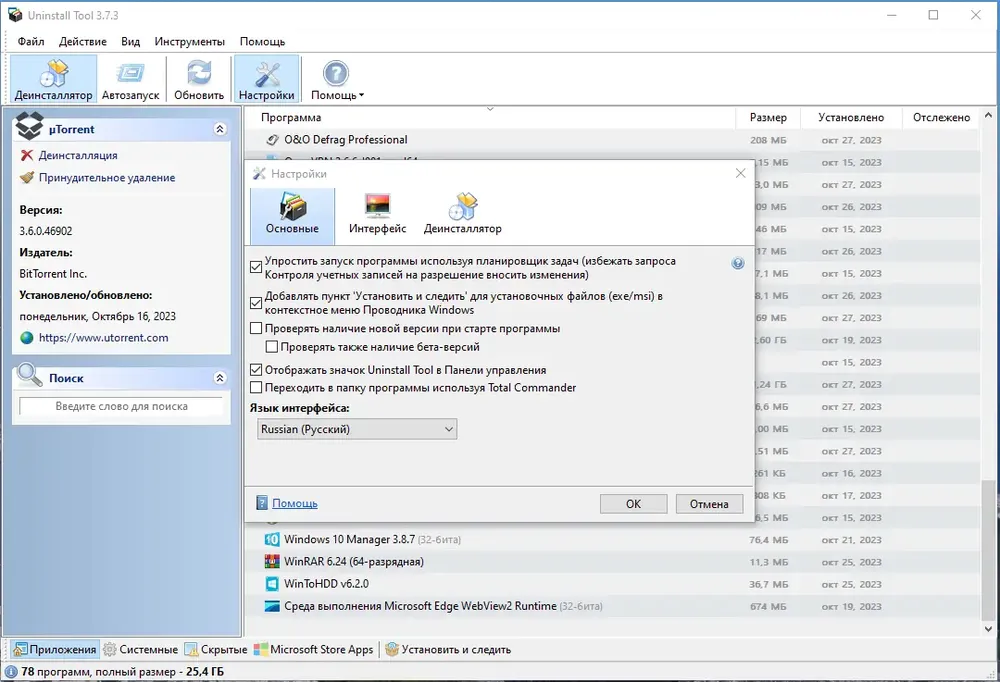Open the Автозапуск toolbar icon
Image resolution: width=1000 pixels, height=682 pixels.
[x=130, y=73]
